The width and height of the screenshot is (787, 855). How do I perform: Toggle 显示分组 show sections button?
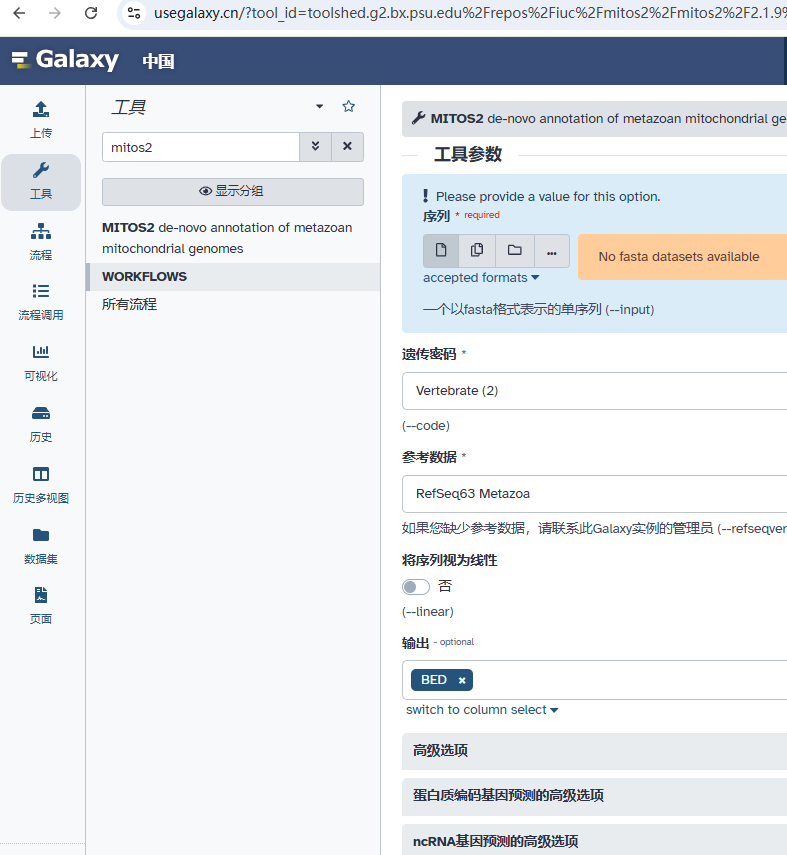(233, 191)
